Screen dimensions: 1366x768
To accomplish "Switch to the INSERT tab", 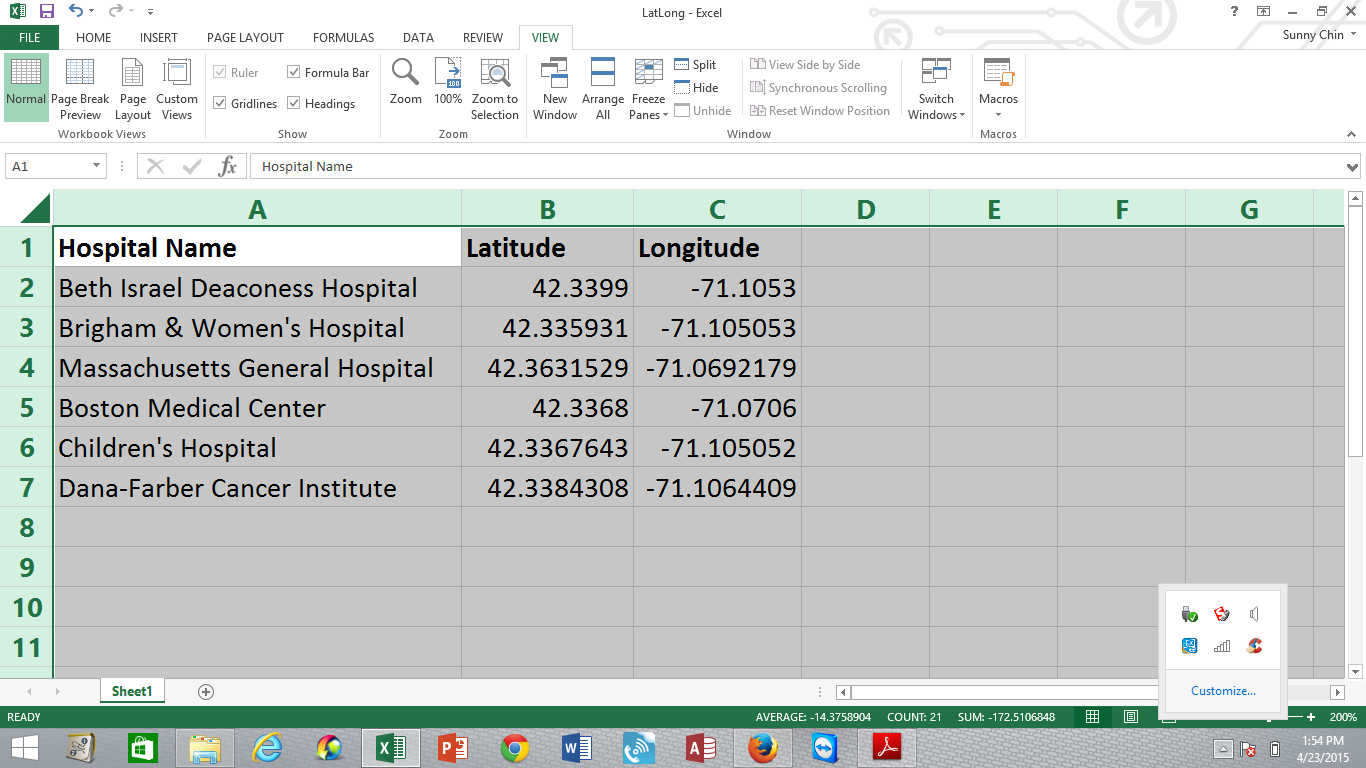I will (159, 38).
